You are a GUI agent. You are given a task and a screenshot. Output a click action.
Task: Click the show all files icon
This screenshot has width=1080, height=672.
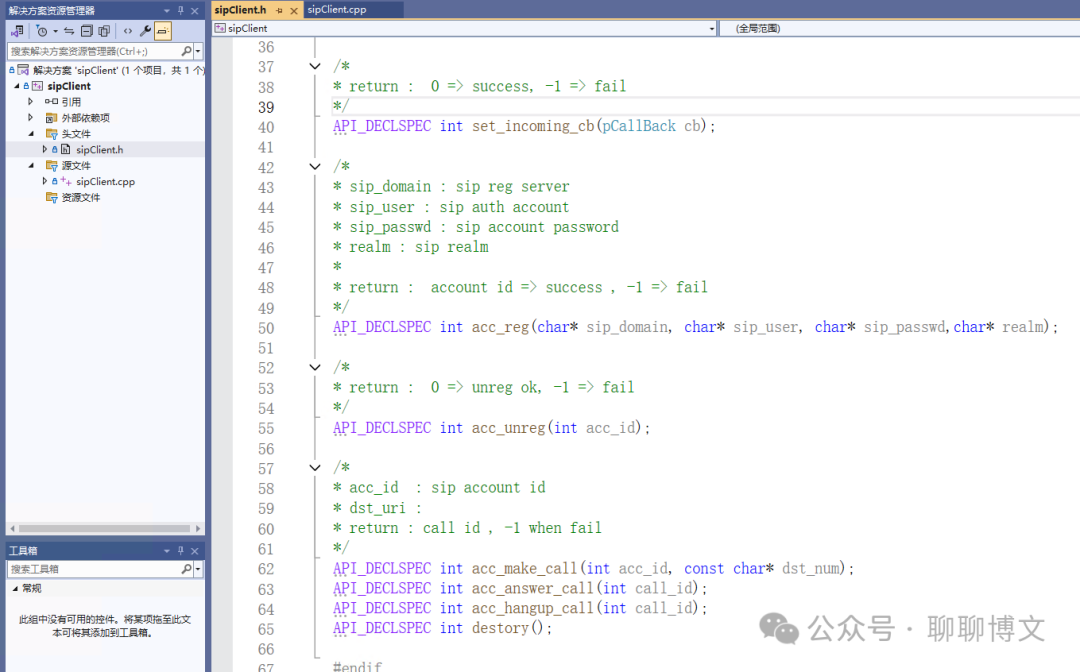coord(104,31)
